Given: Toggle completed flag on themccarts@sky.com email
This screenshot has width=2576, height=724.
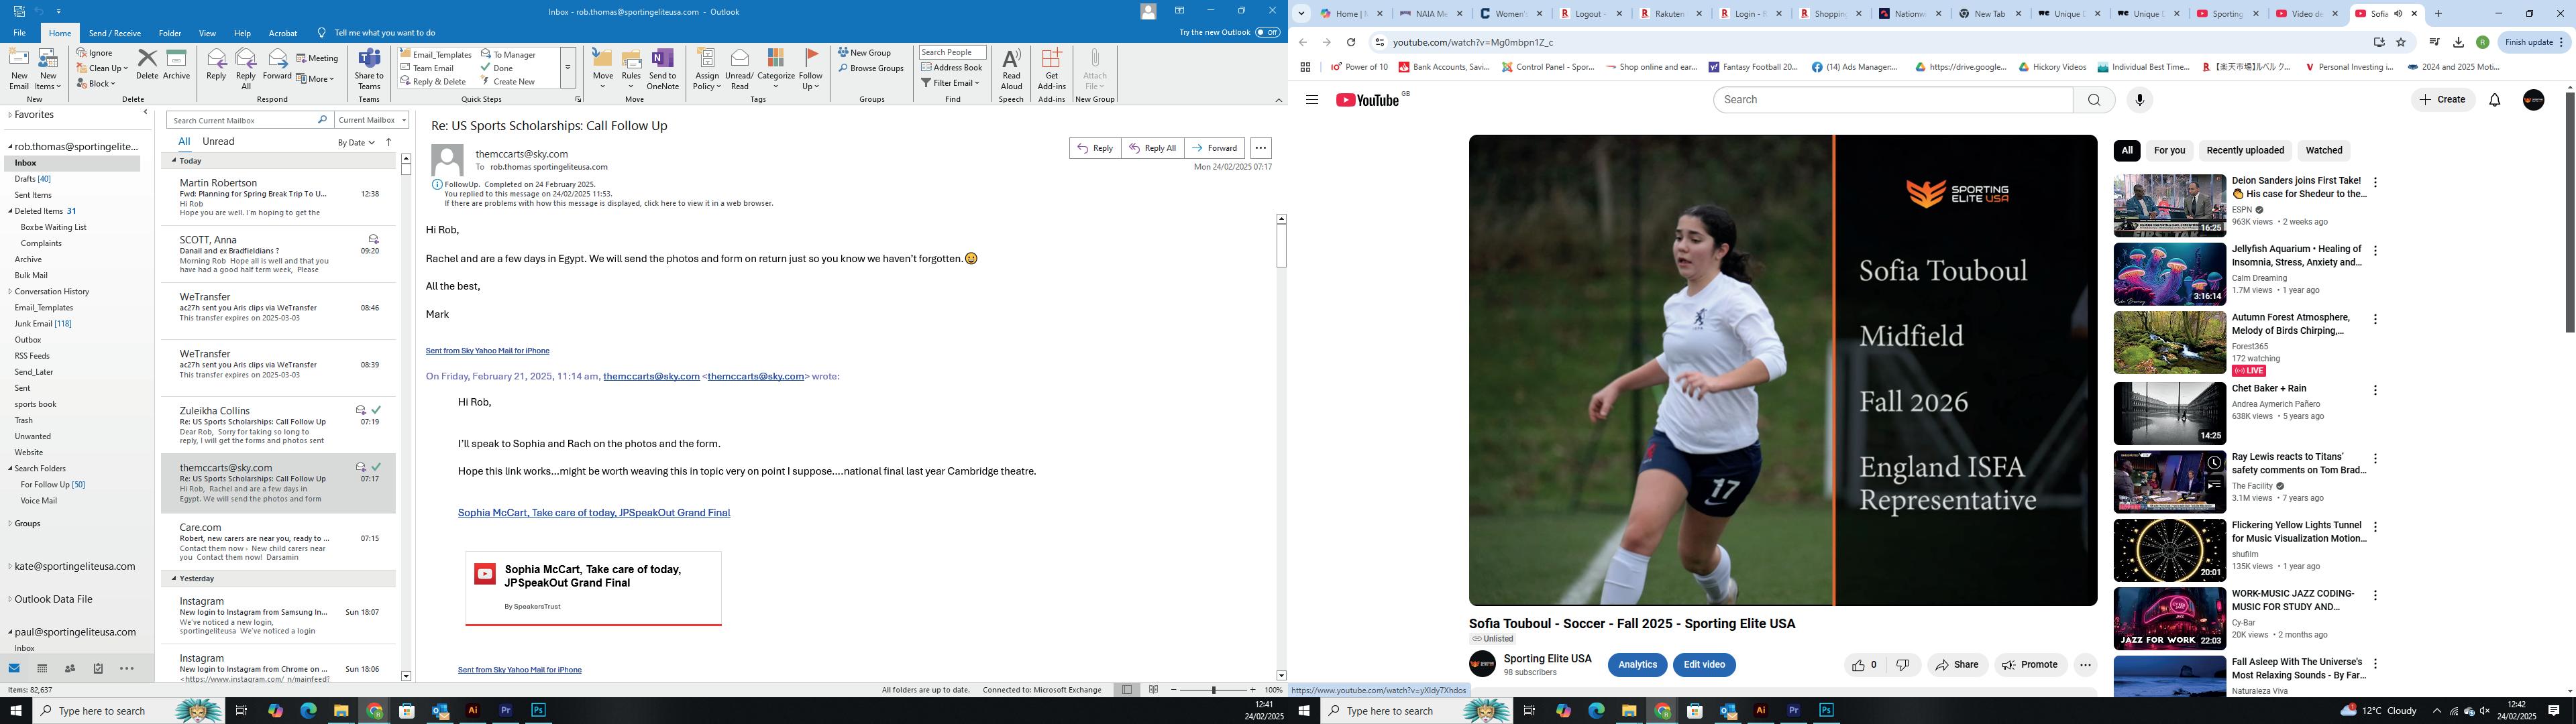Looking at the screenshot, I should [376, 467].
